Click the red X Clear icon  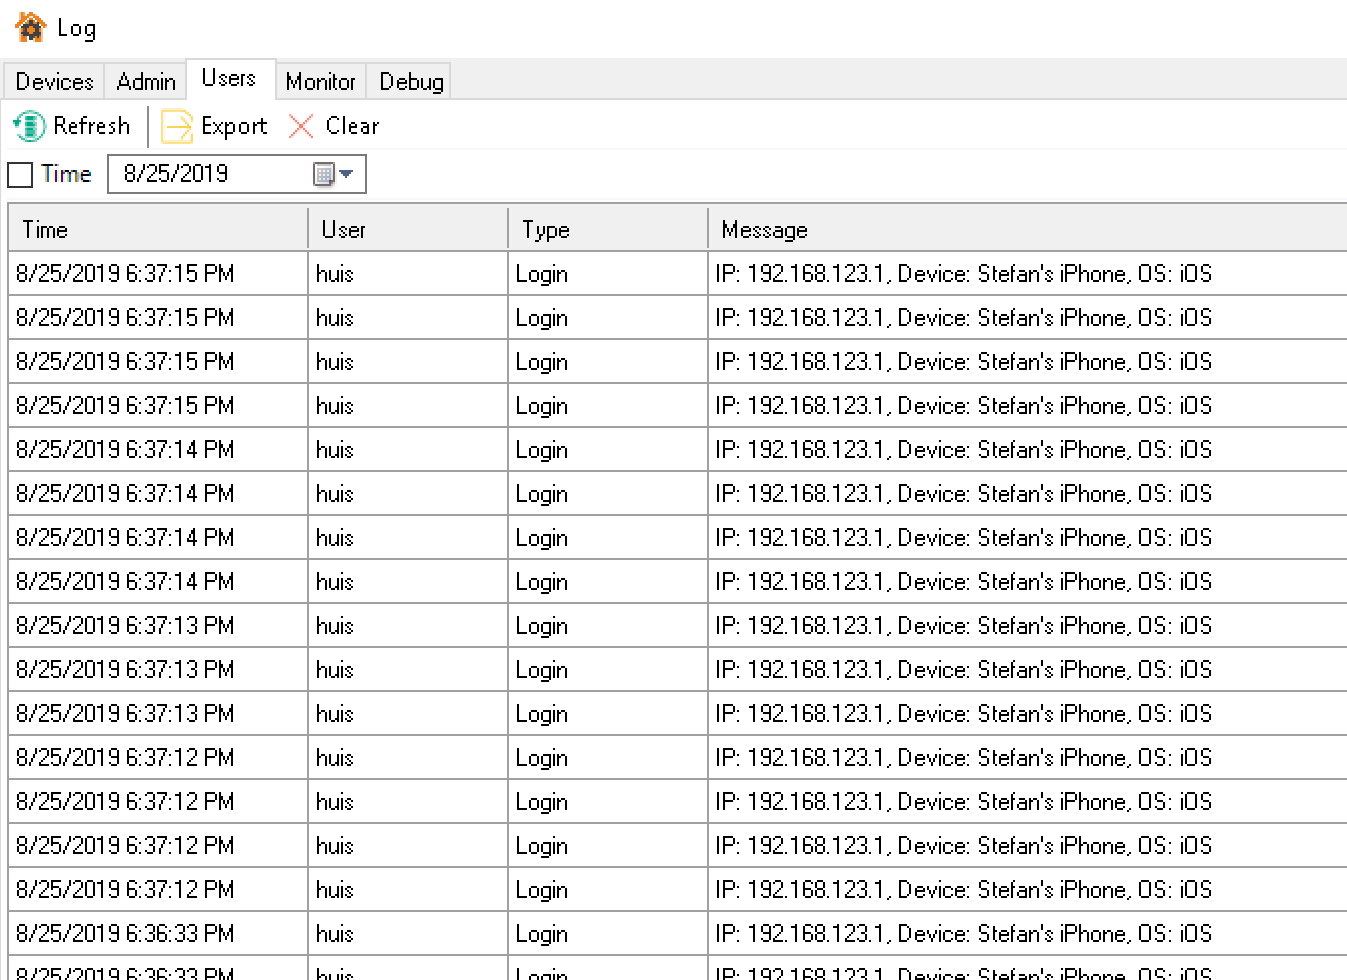[301, 126]
